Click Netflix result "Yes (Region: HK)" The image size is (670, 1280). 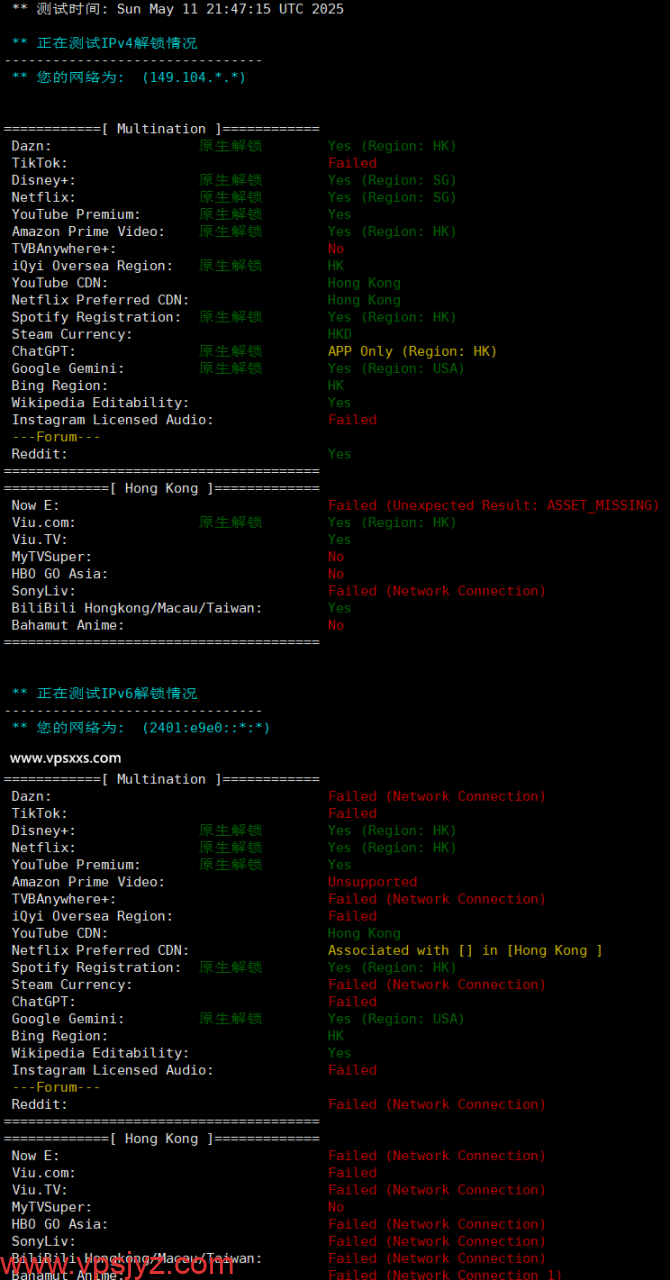[392, 847]
